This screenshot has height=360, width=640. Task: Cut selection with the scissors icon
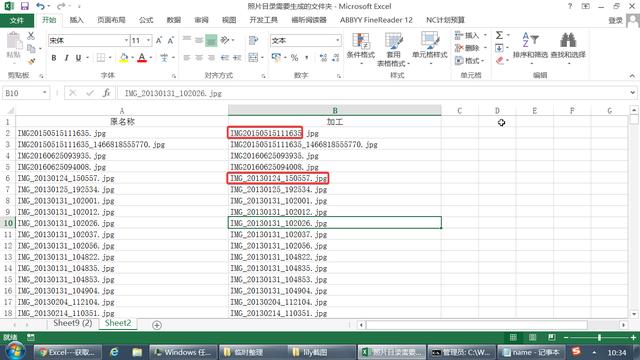point(31,36)
